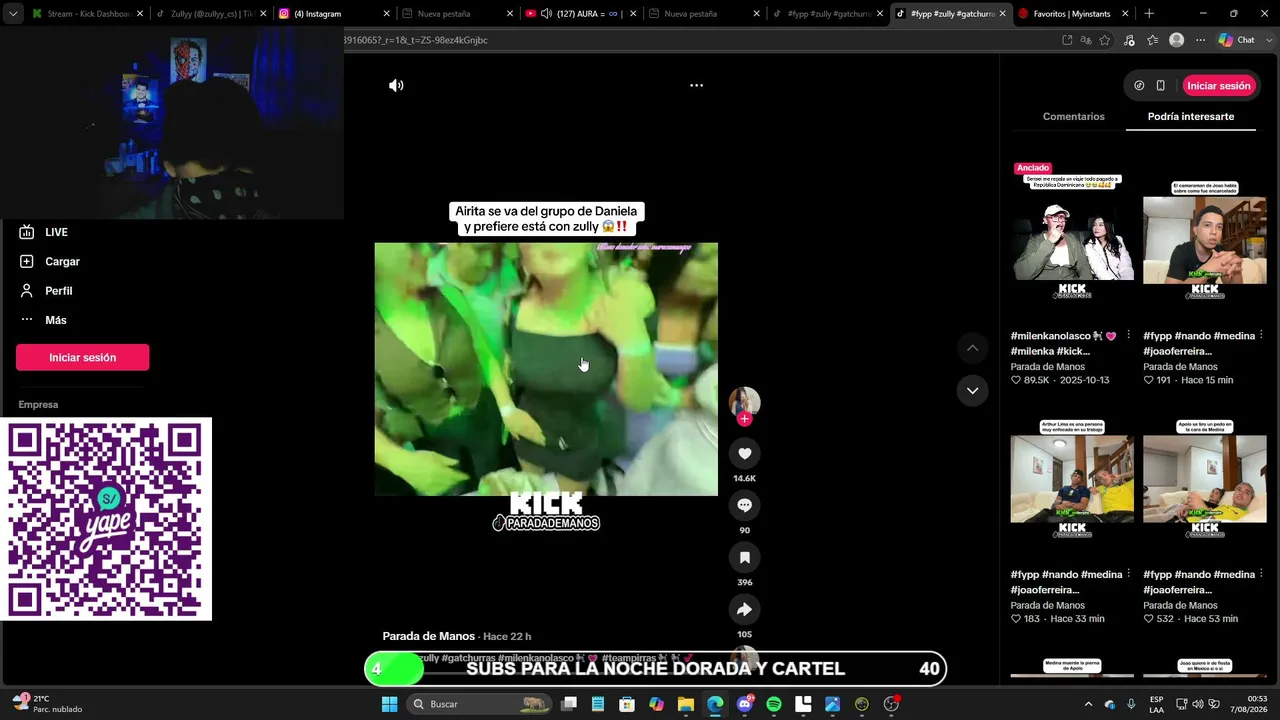Open options for the 'Hace 15 min' video
This screenshot has height=720, width=1280.
pyautogui.click(x=1261, y=336)
